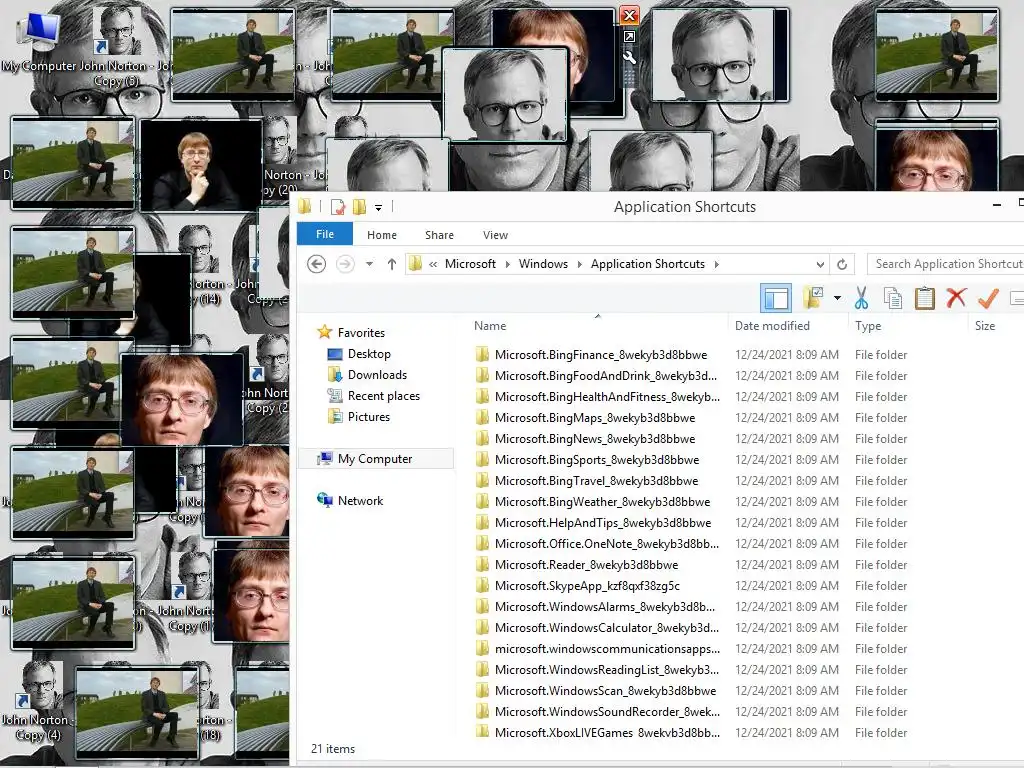Select Windows in the breadcrumb path

[x=543, y=264]
